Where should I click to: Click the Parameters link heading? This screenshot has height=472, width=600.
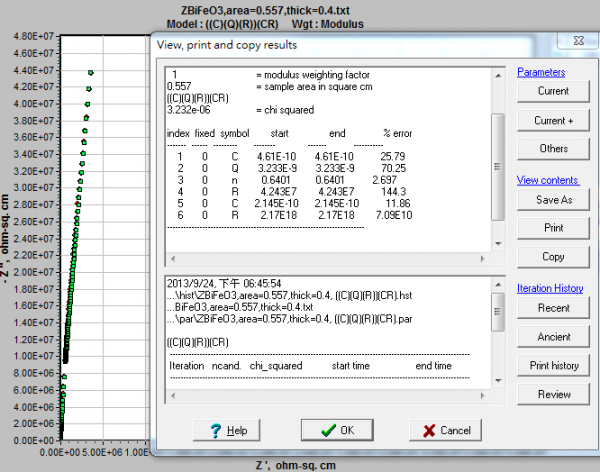click(541, 72)
